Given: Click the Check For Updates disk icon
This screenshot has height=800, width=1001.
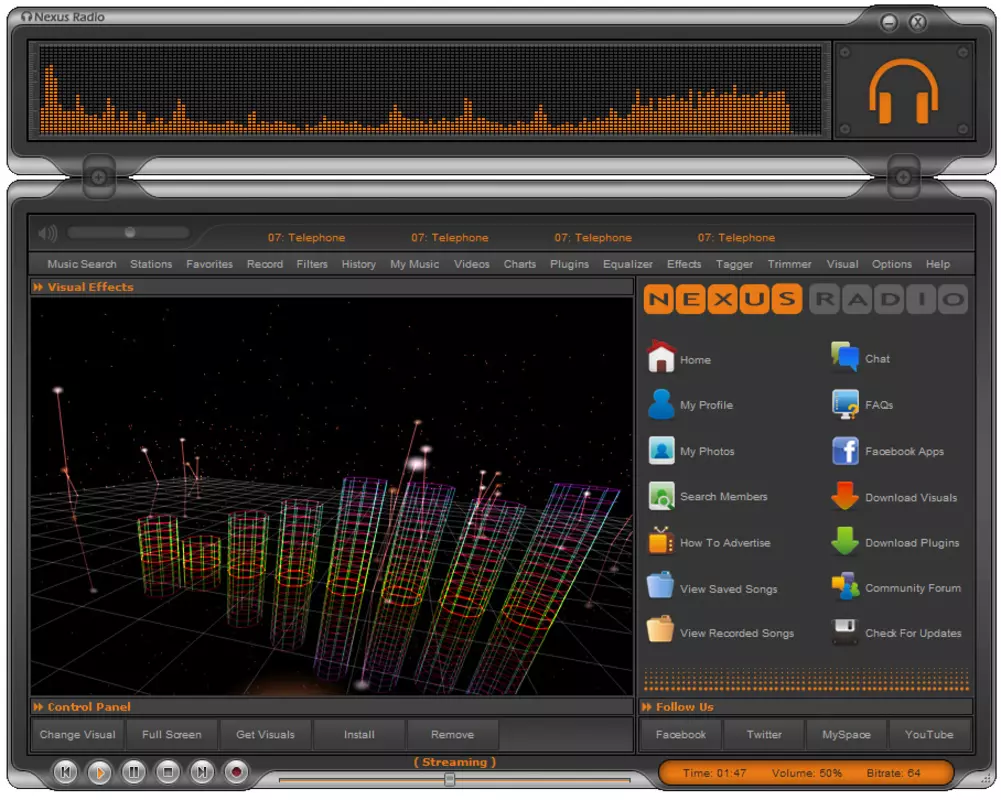Looking at the screenshot, I should coord(845,632).
